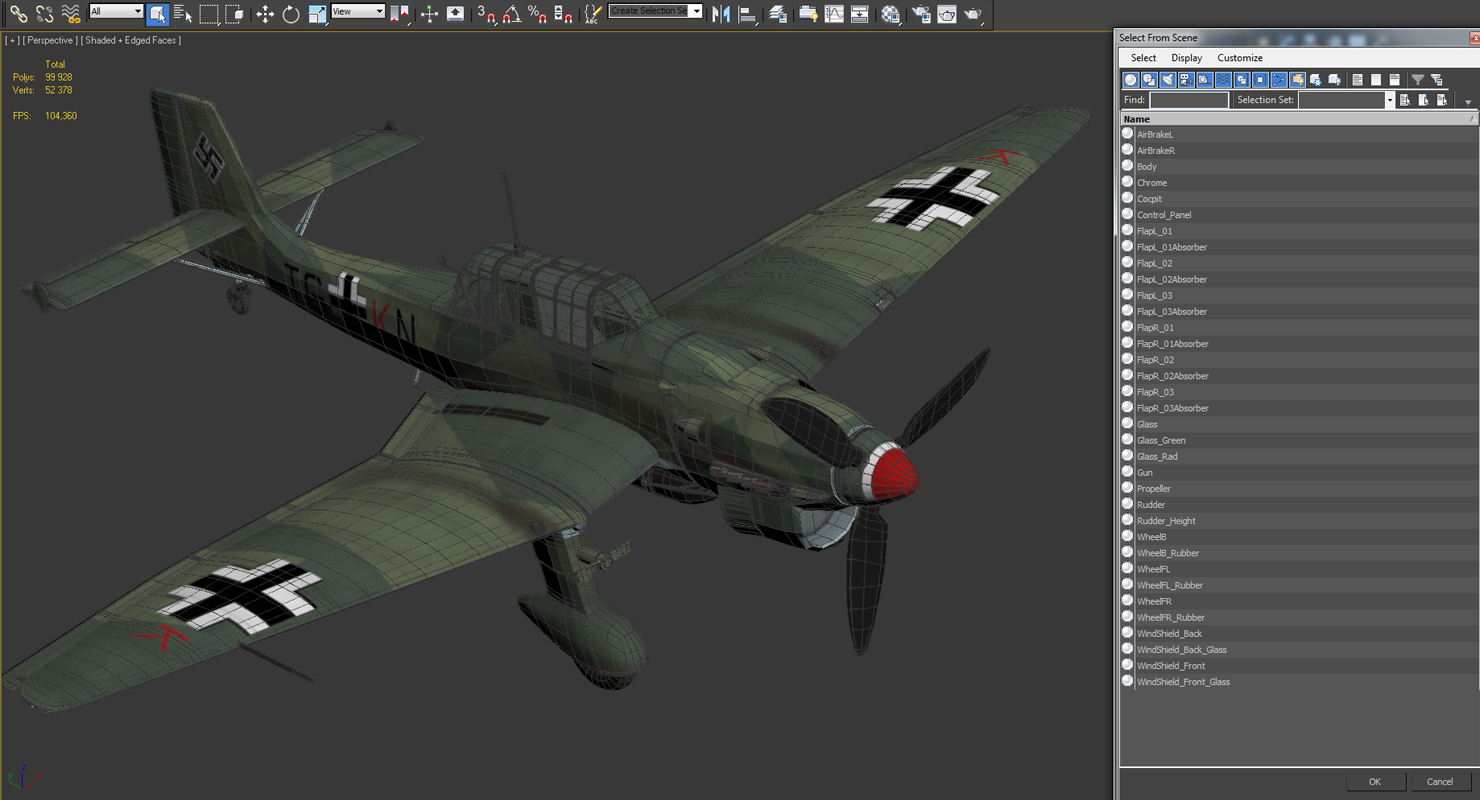Toggle Display Bones filter in Select From Scene

tap(1279, 80)
